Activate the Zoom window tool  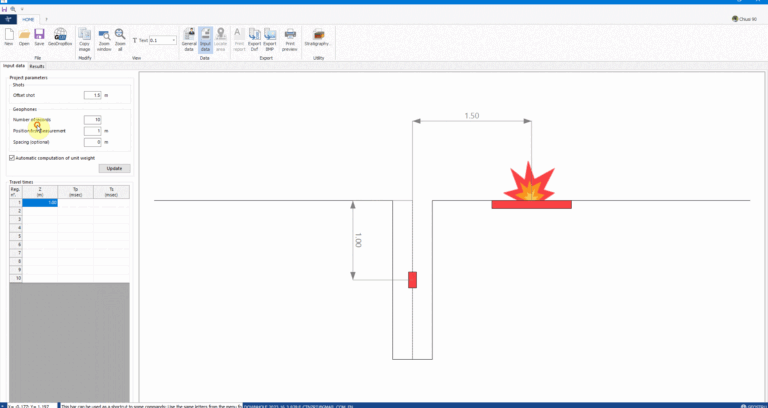coord(102,37)
